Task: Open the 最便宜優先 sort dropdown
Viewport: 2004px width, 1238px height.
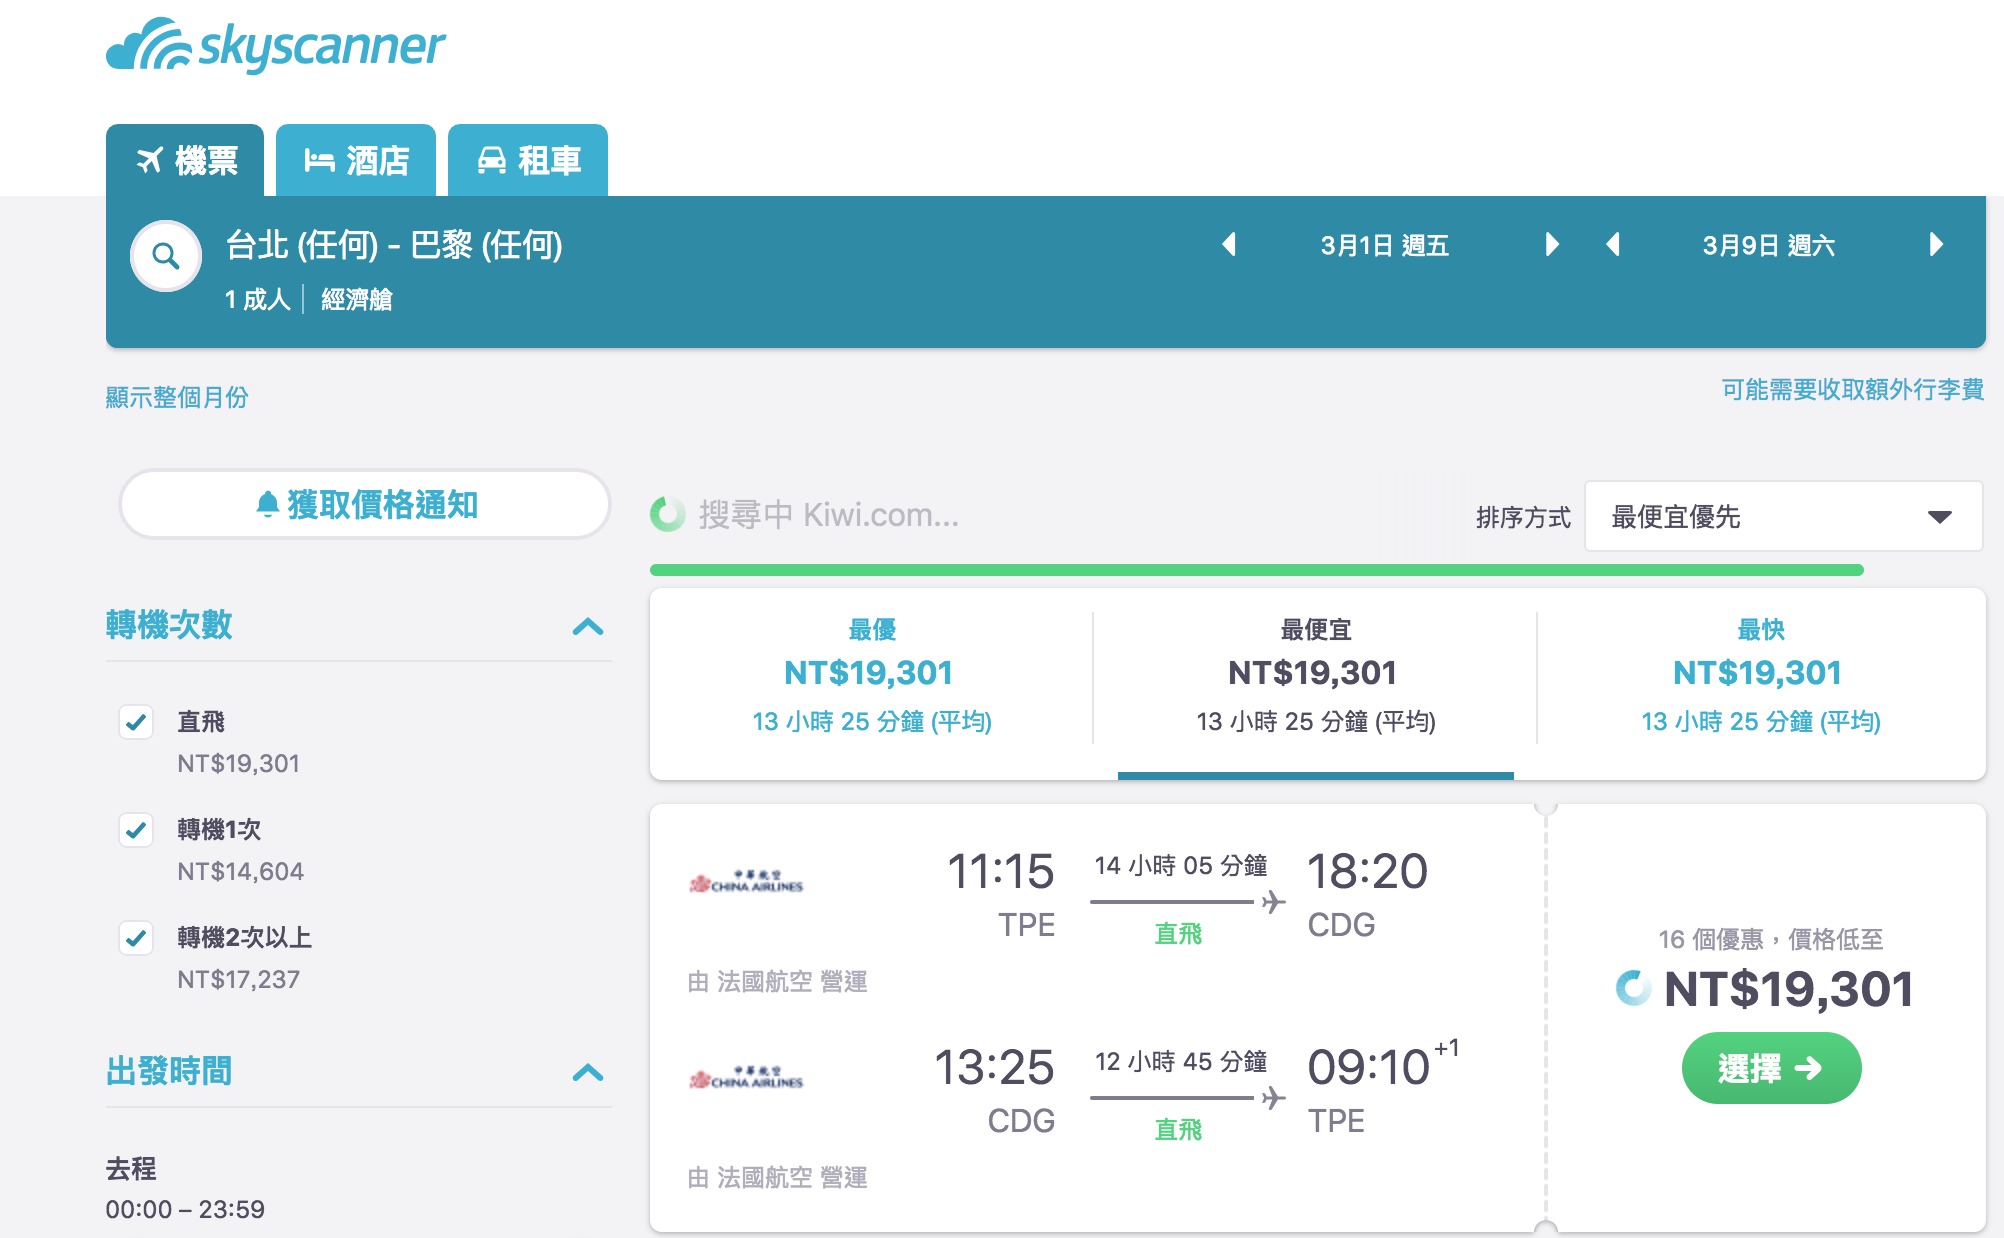Action: 1783,516
